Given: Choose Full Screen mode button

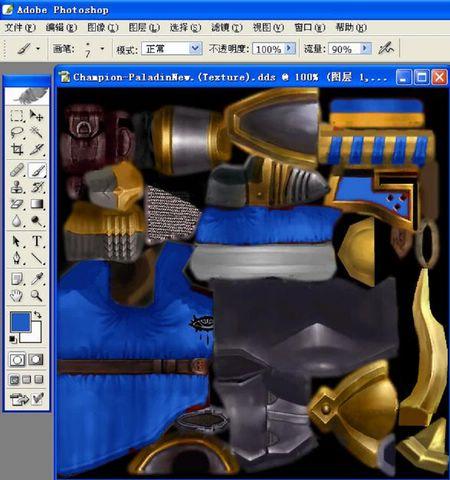Looking at the screenshot, I should (x=39, y=380).
